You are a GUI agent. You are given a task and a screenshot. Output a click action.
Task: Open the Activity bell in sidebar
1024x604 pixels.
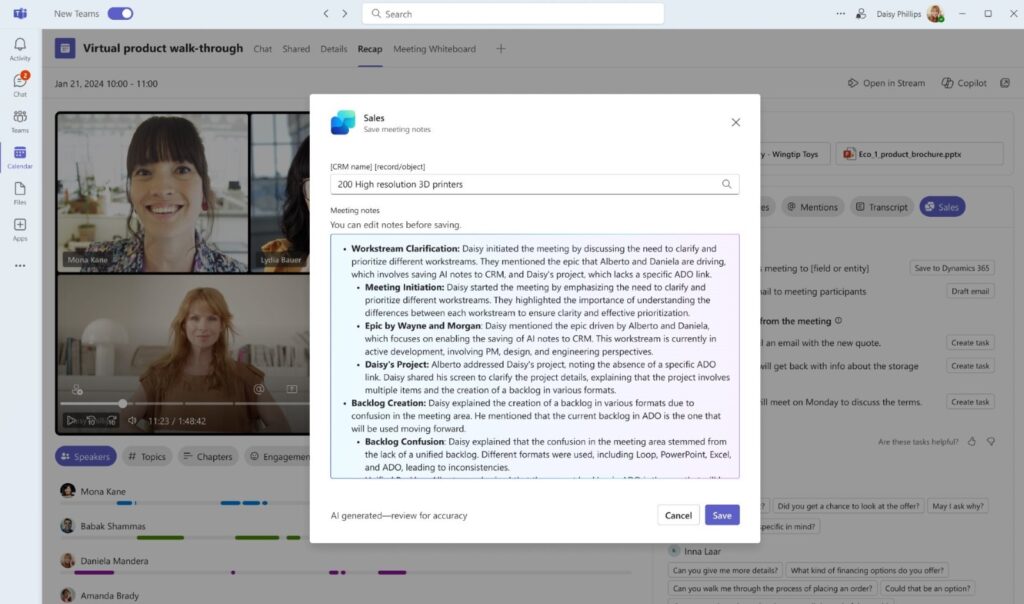click(x=19, y=47)
